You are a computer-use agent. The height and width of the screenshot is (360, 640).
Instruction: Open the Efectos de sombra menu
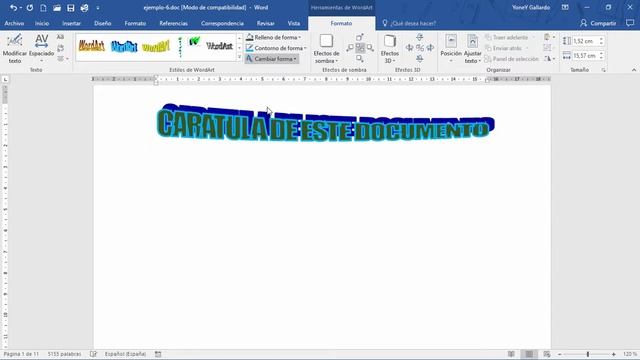pyautogui.click(x=326, y=49)
